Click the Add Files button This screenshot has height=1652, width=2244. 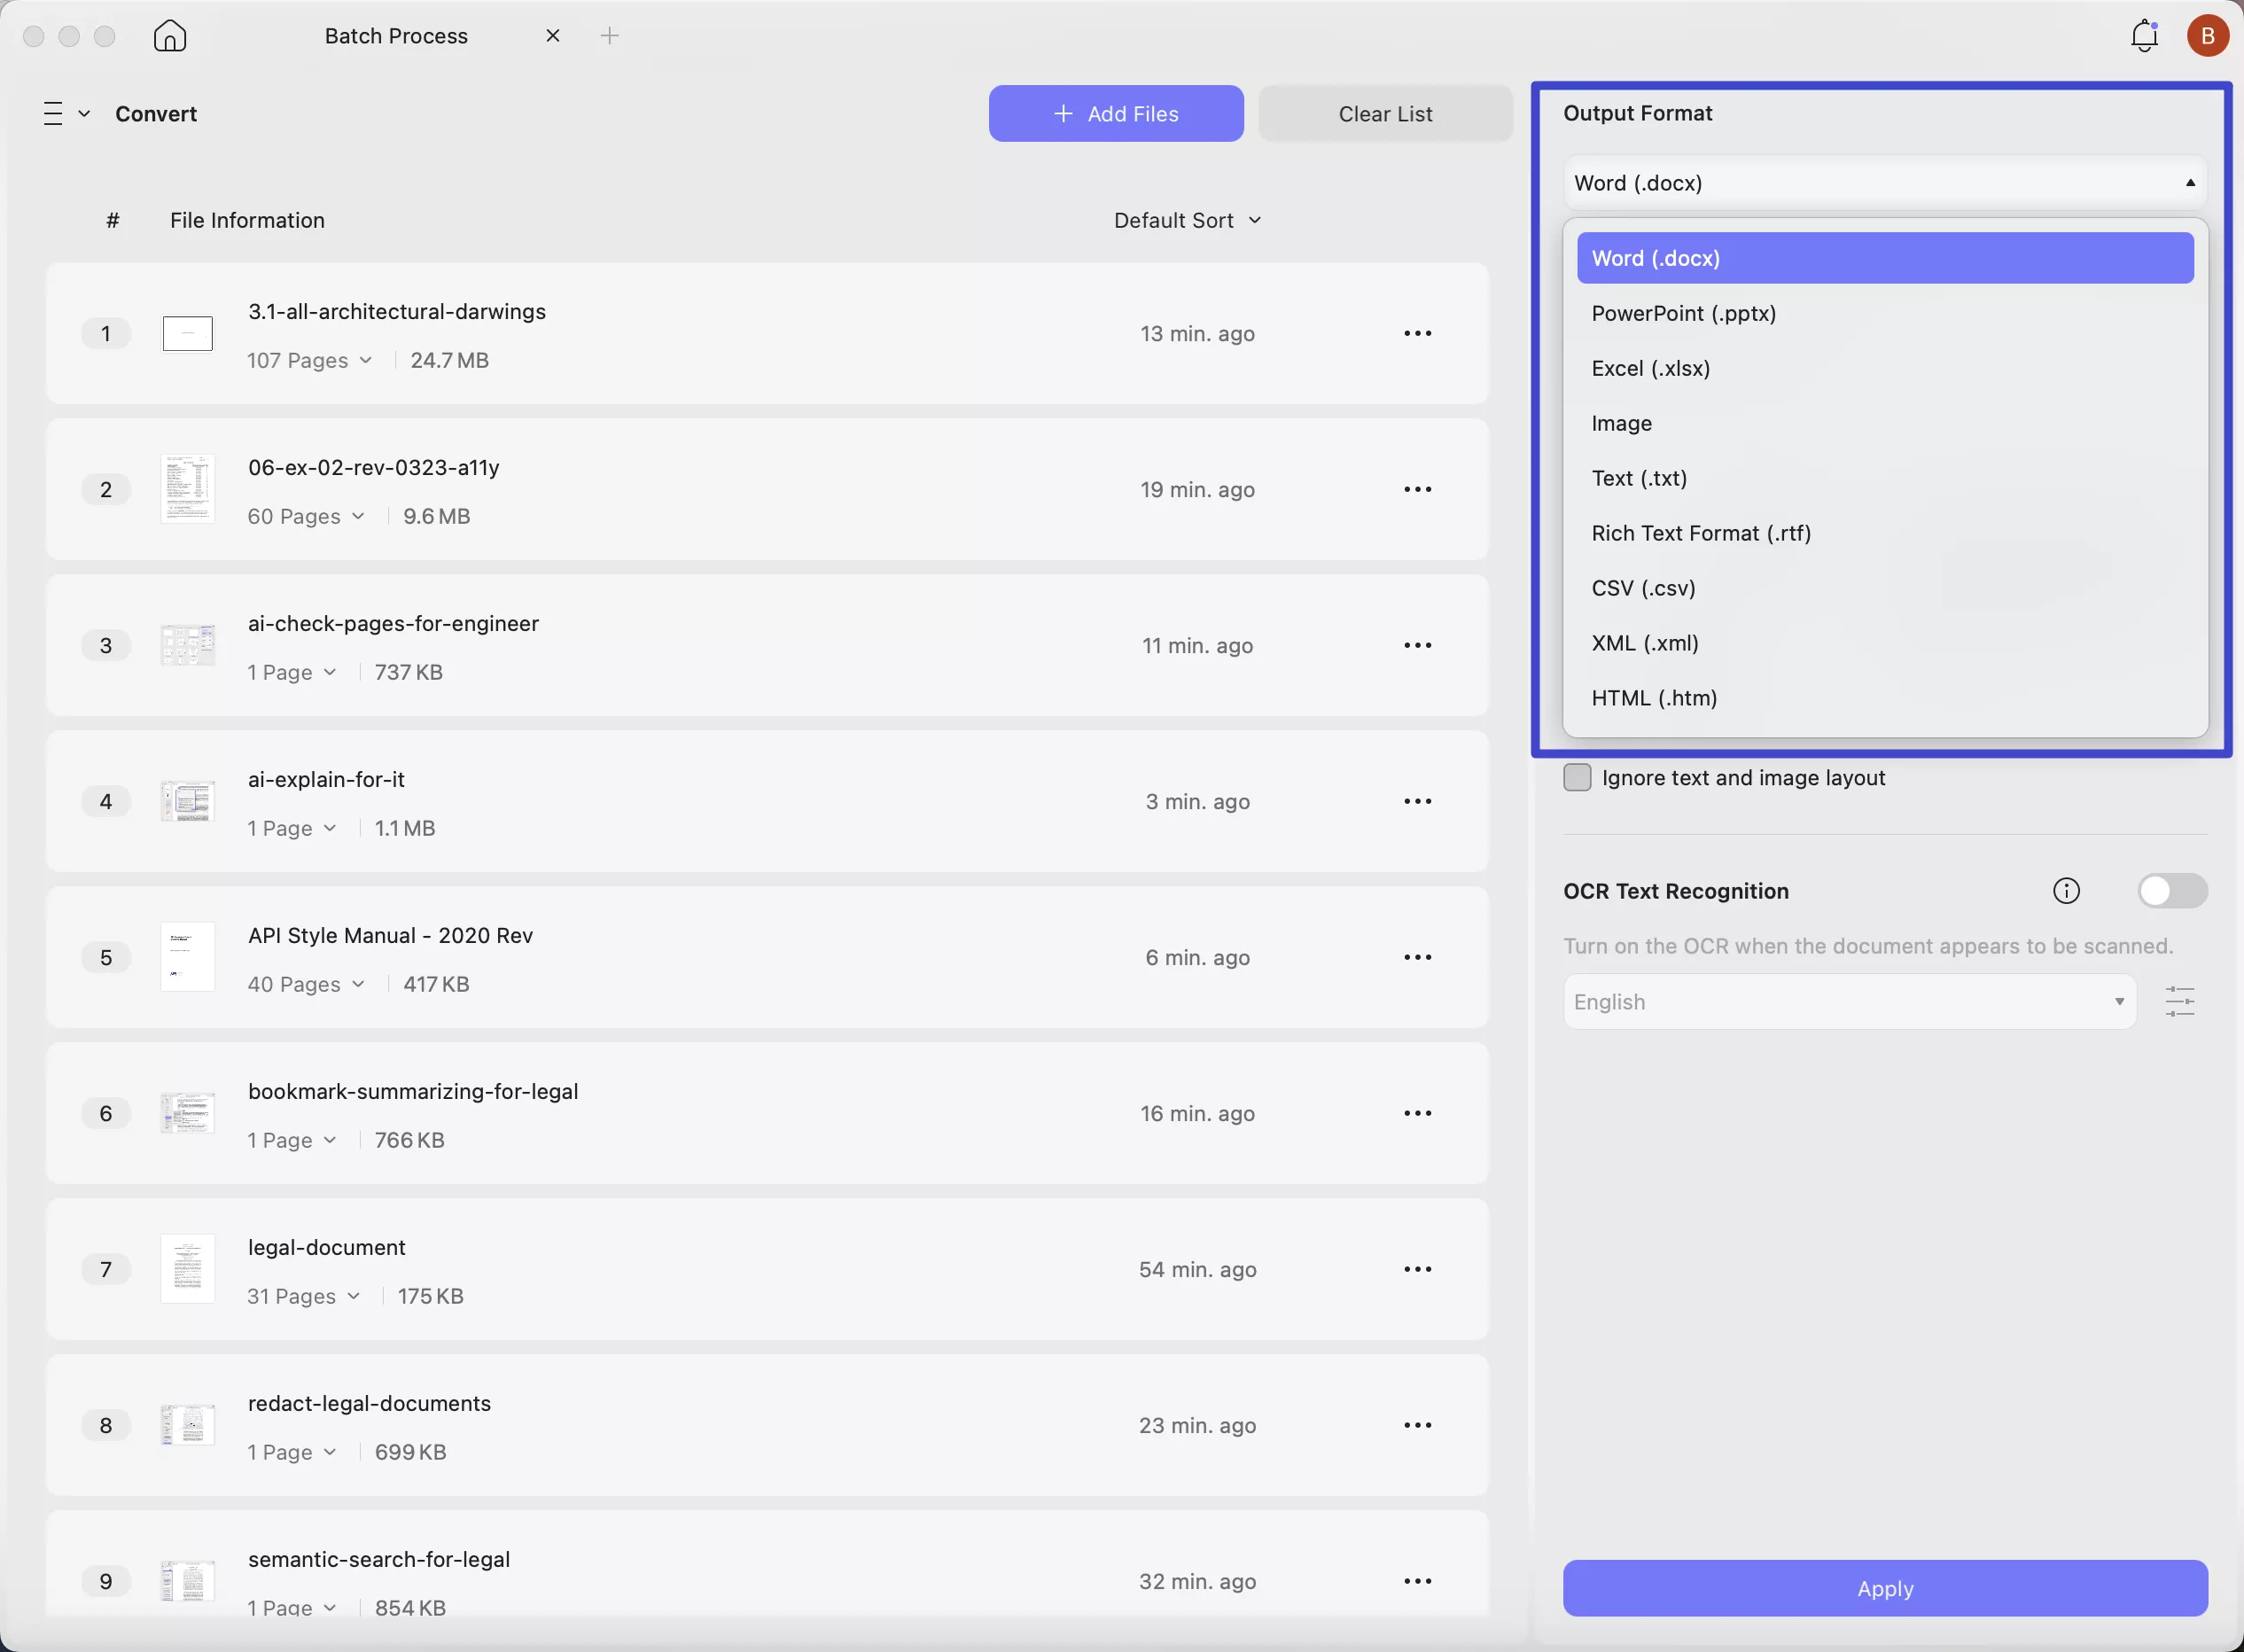tap(1116, 114)
